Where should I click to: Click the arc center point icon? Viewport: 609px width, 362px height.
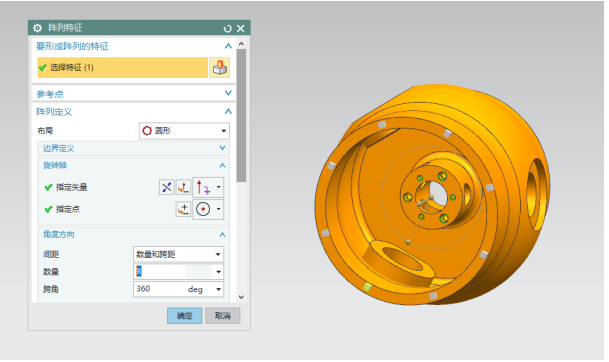pos(203,209)
